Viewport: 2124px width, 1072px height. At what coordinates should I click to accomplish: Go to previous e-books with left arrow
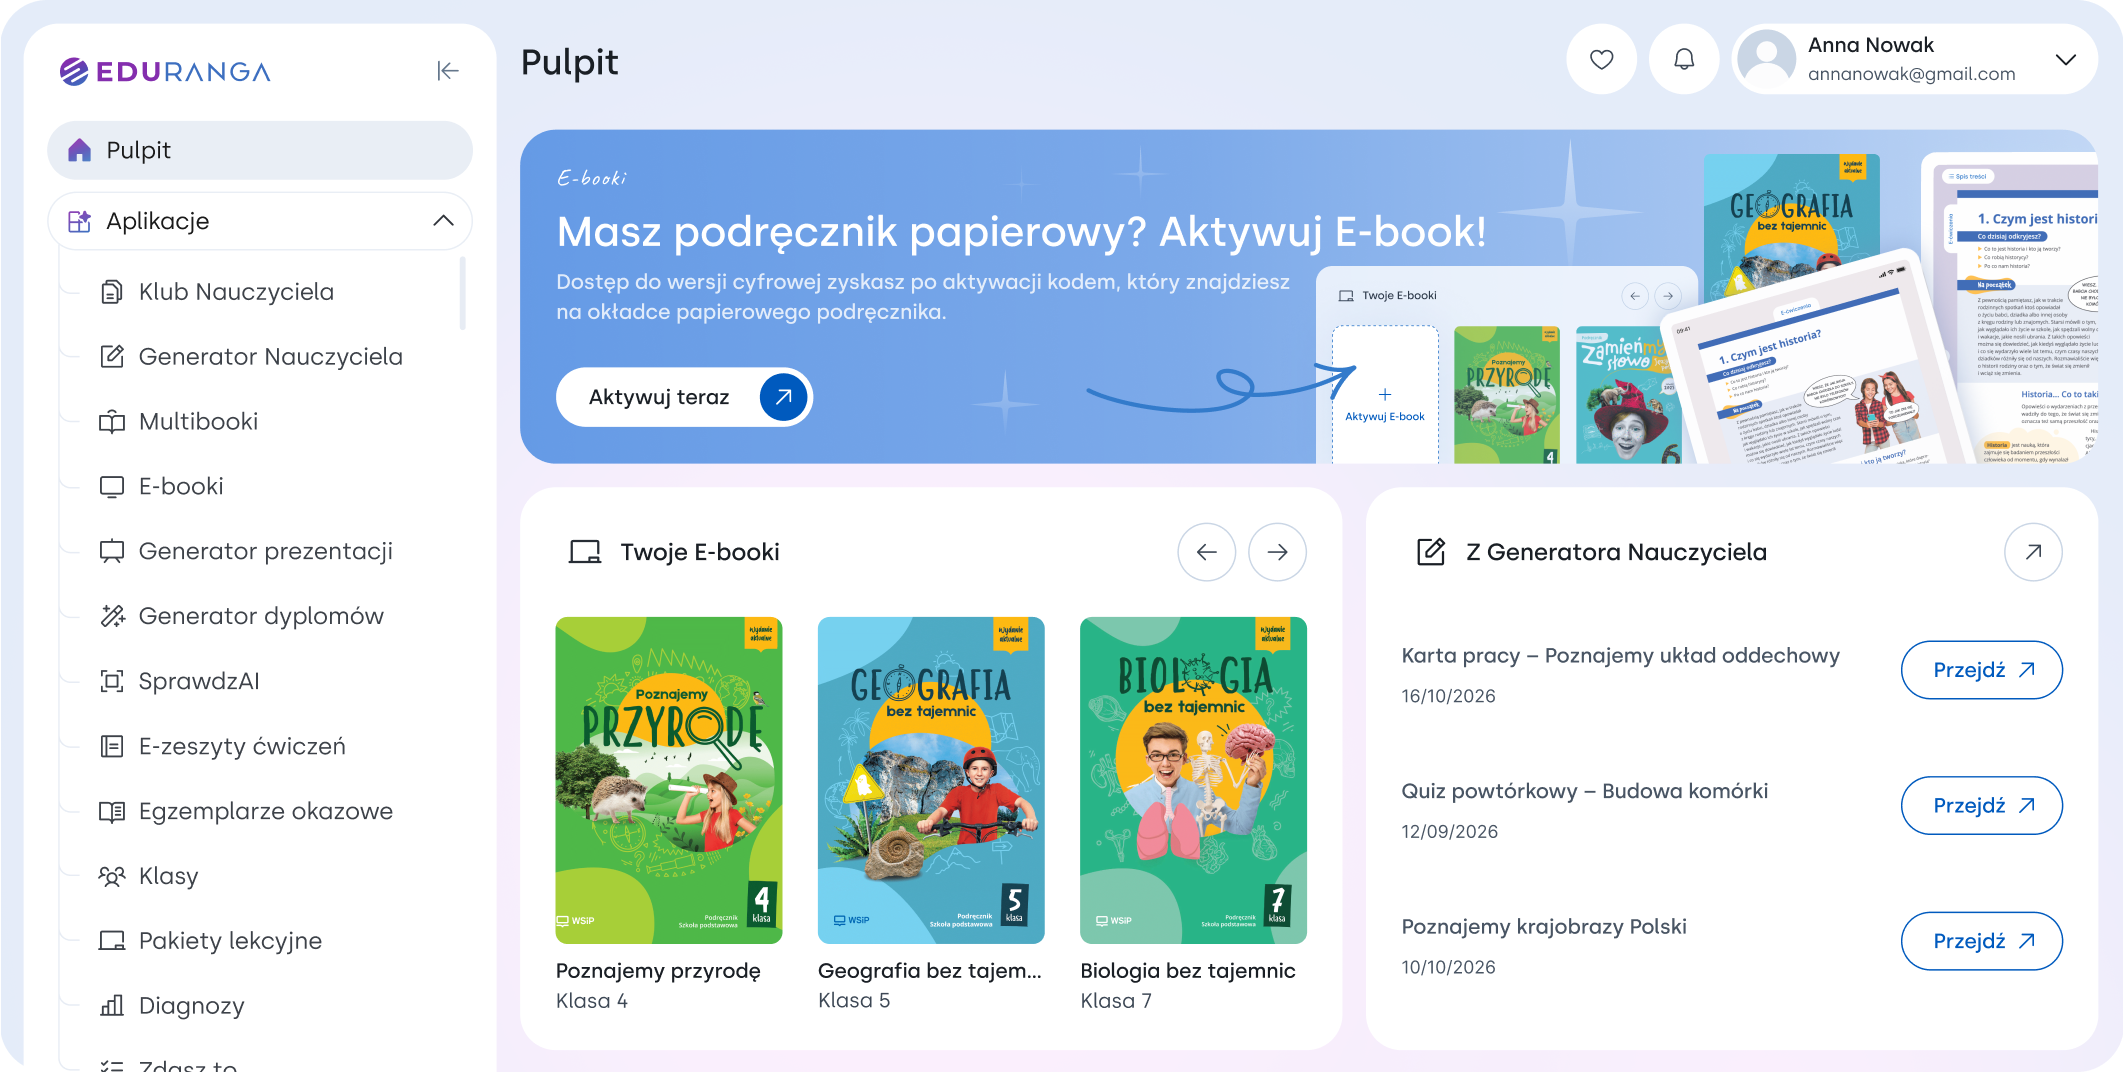pyautogui.click(x=1206, y=552)
